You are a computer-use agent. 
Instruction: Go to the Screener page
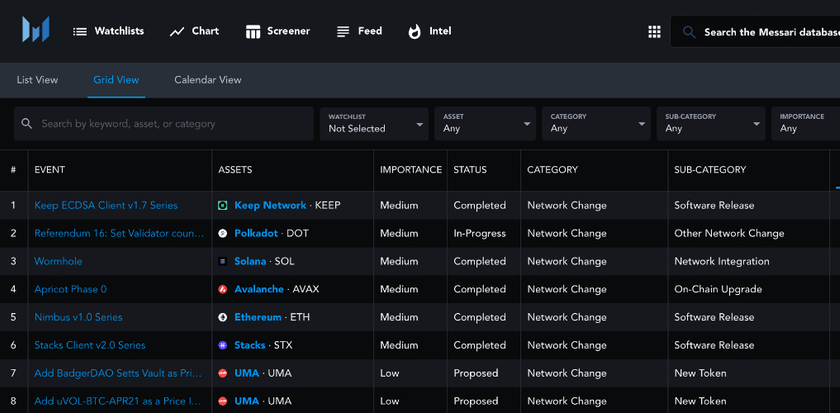pos(278,31)
